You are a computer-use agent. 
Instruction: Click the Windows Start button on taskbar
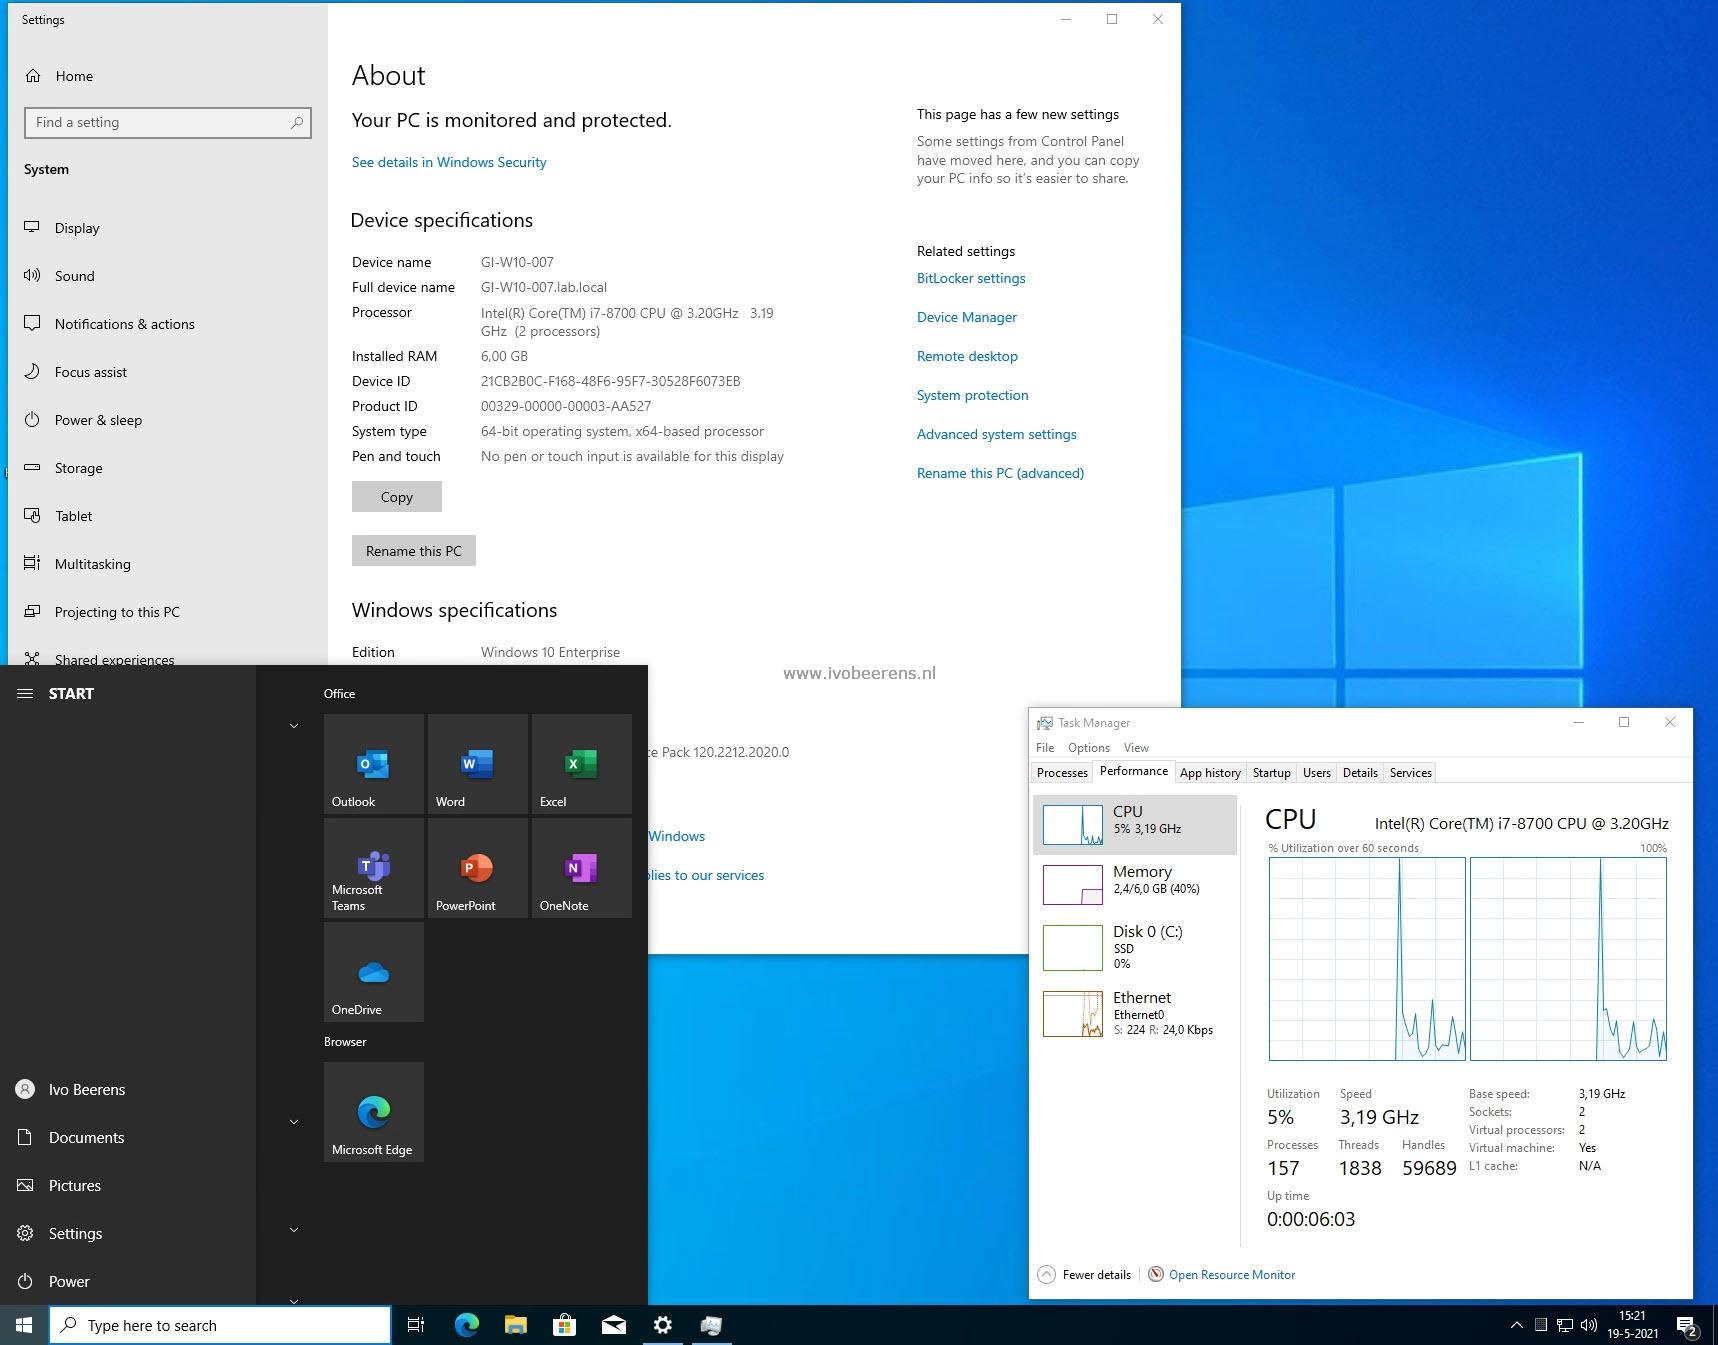tap(24, 1325)
